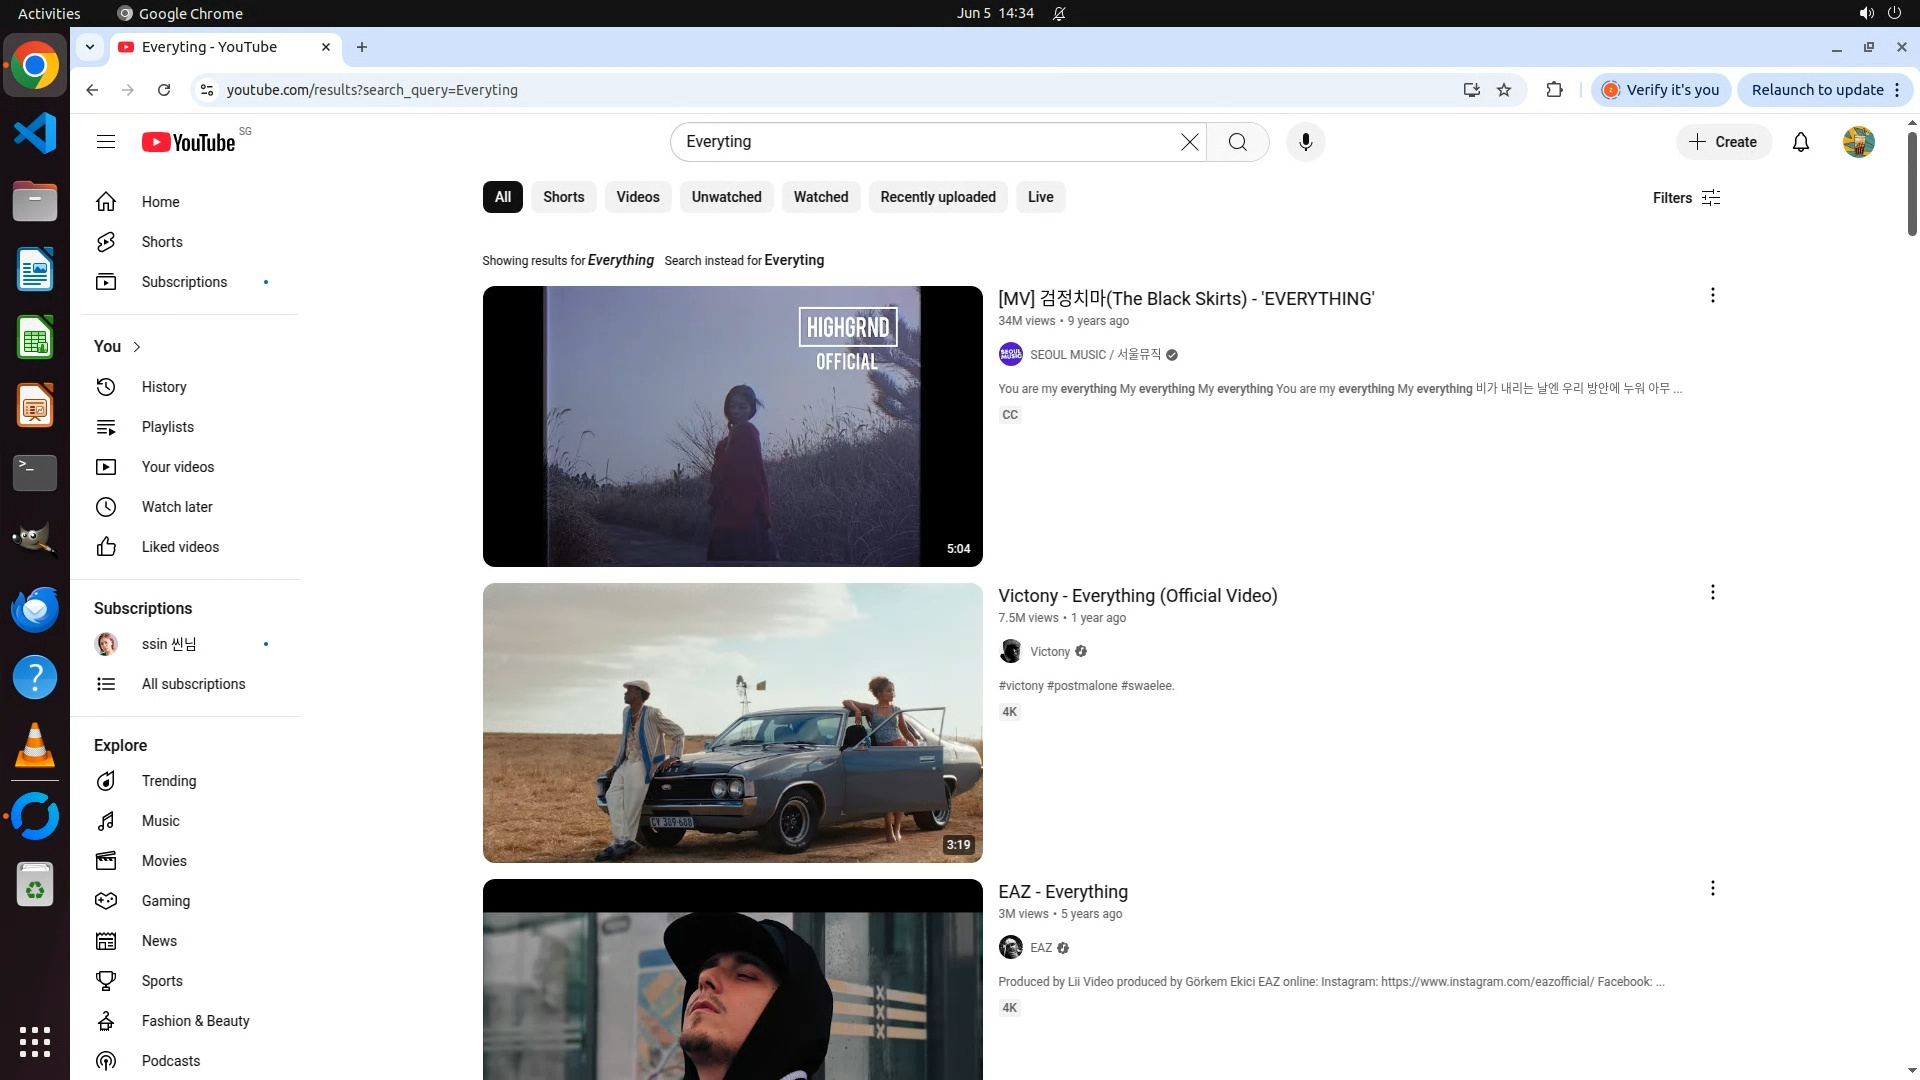Clear the search box with X icon
Image resolution: width=1920 pixels, height=1080 pixels.
click(x=1189, y=142)
